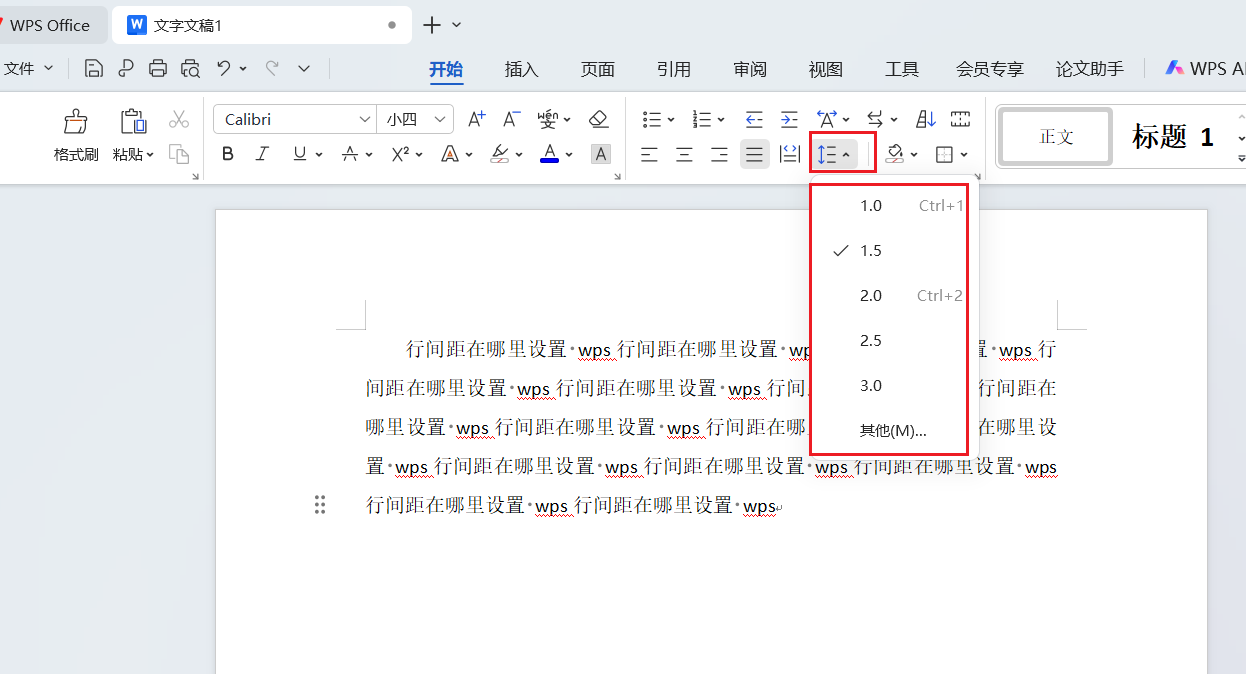Click the Save icon
The width and height of the screenshot is (1246, 674).
tap(92, 68)
